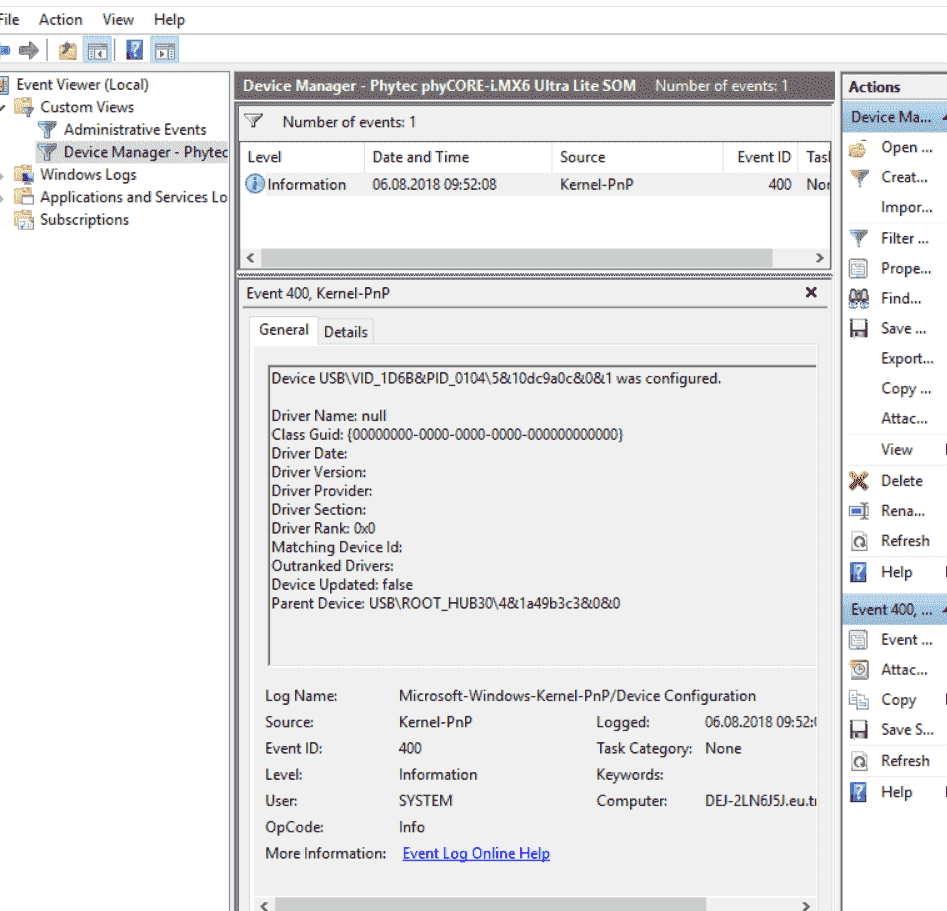Select Import Custom View action
This screenshot has height=911, width=947.
[x=907, y=207]
